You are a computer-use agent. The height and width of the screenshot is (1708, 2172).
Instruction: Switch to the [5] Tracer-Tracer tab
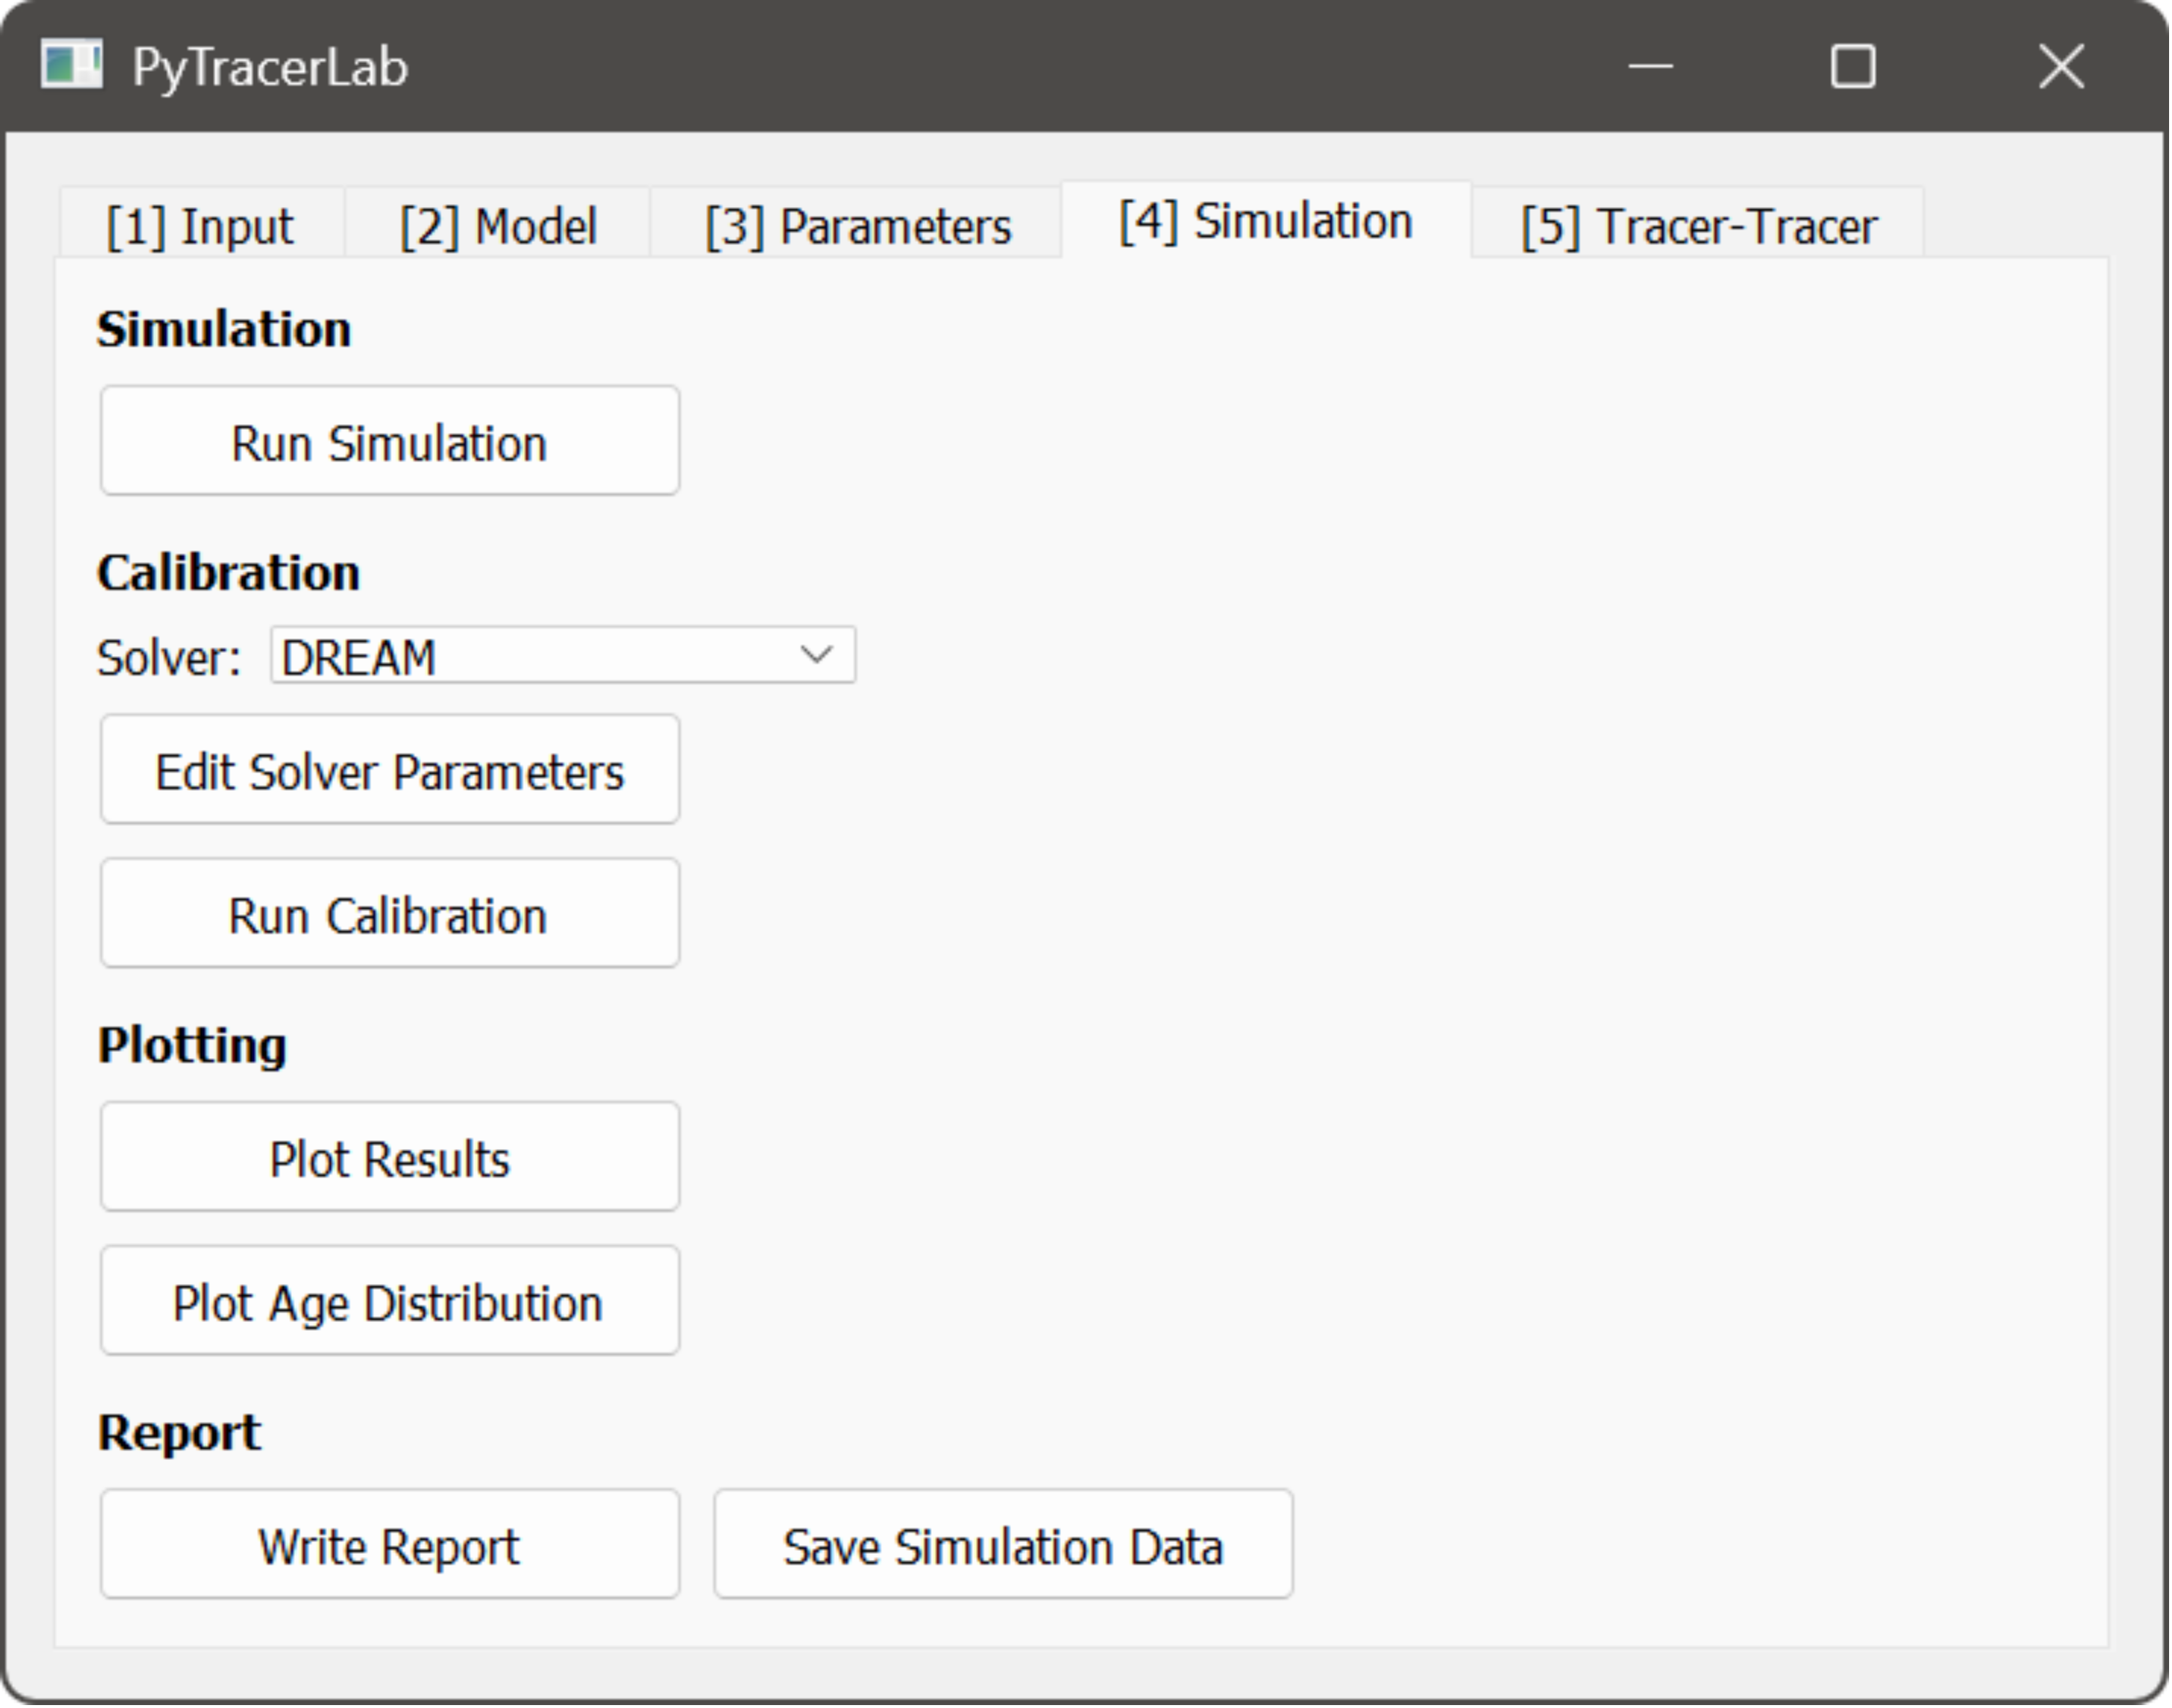point(1700,224)
